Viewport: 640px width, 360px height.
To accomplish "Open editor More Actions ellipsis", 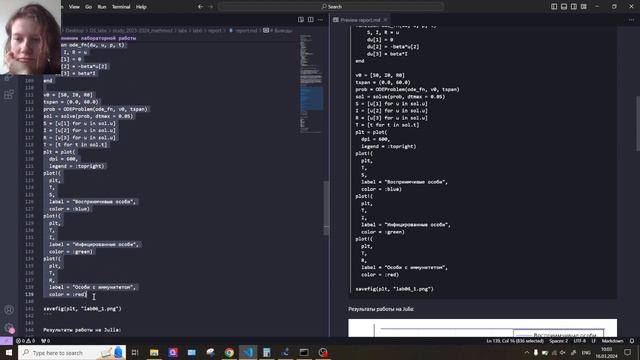I will (x=320, y=20).
